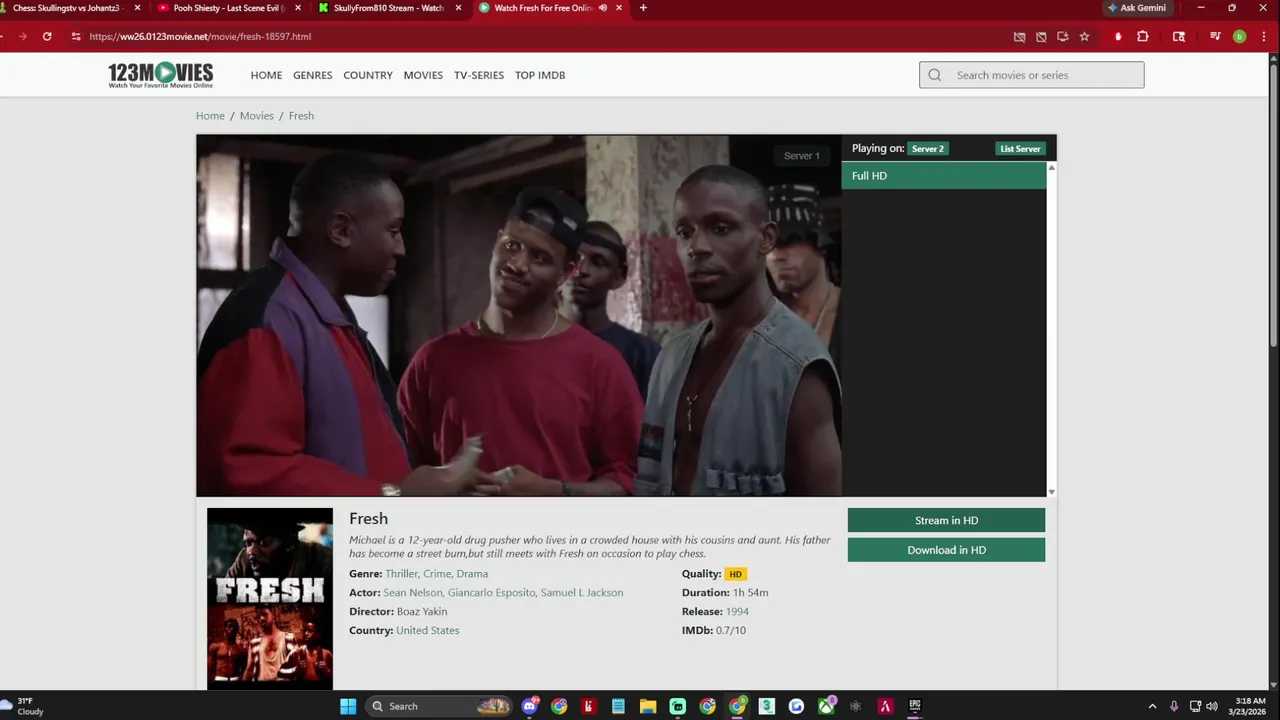Open the green Chrome profile avatar
This screenshot has width=1280, height=720.
[1239, 36]
